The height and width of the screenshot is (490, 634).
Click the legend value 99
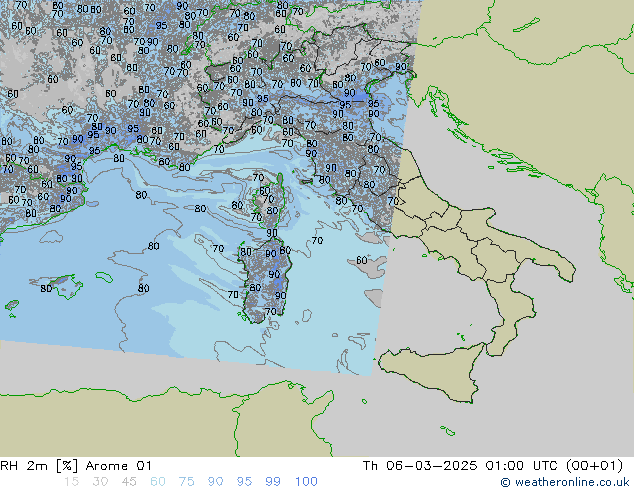click(x=273, y=482)
